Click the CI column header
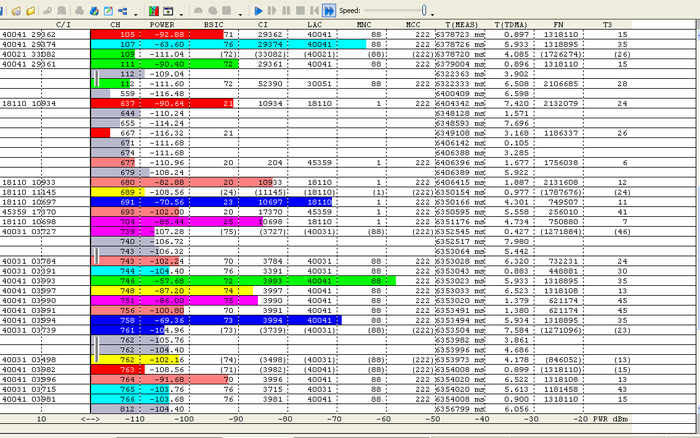 pyautogui.click(x=262, y=25)
